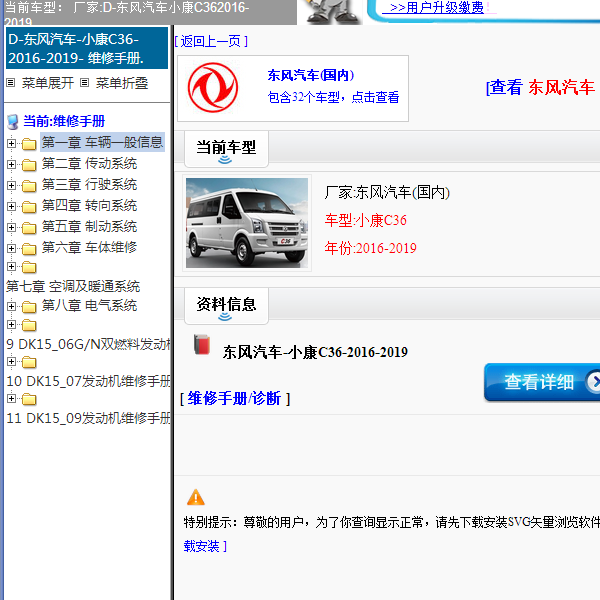Open 东风汽车(国内) manufacturer link
This screenshot has height=600, width=600.
coord(311,75)
